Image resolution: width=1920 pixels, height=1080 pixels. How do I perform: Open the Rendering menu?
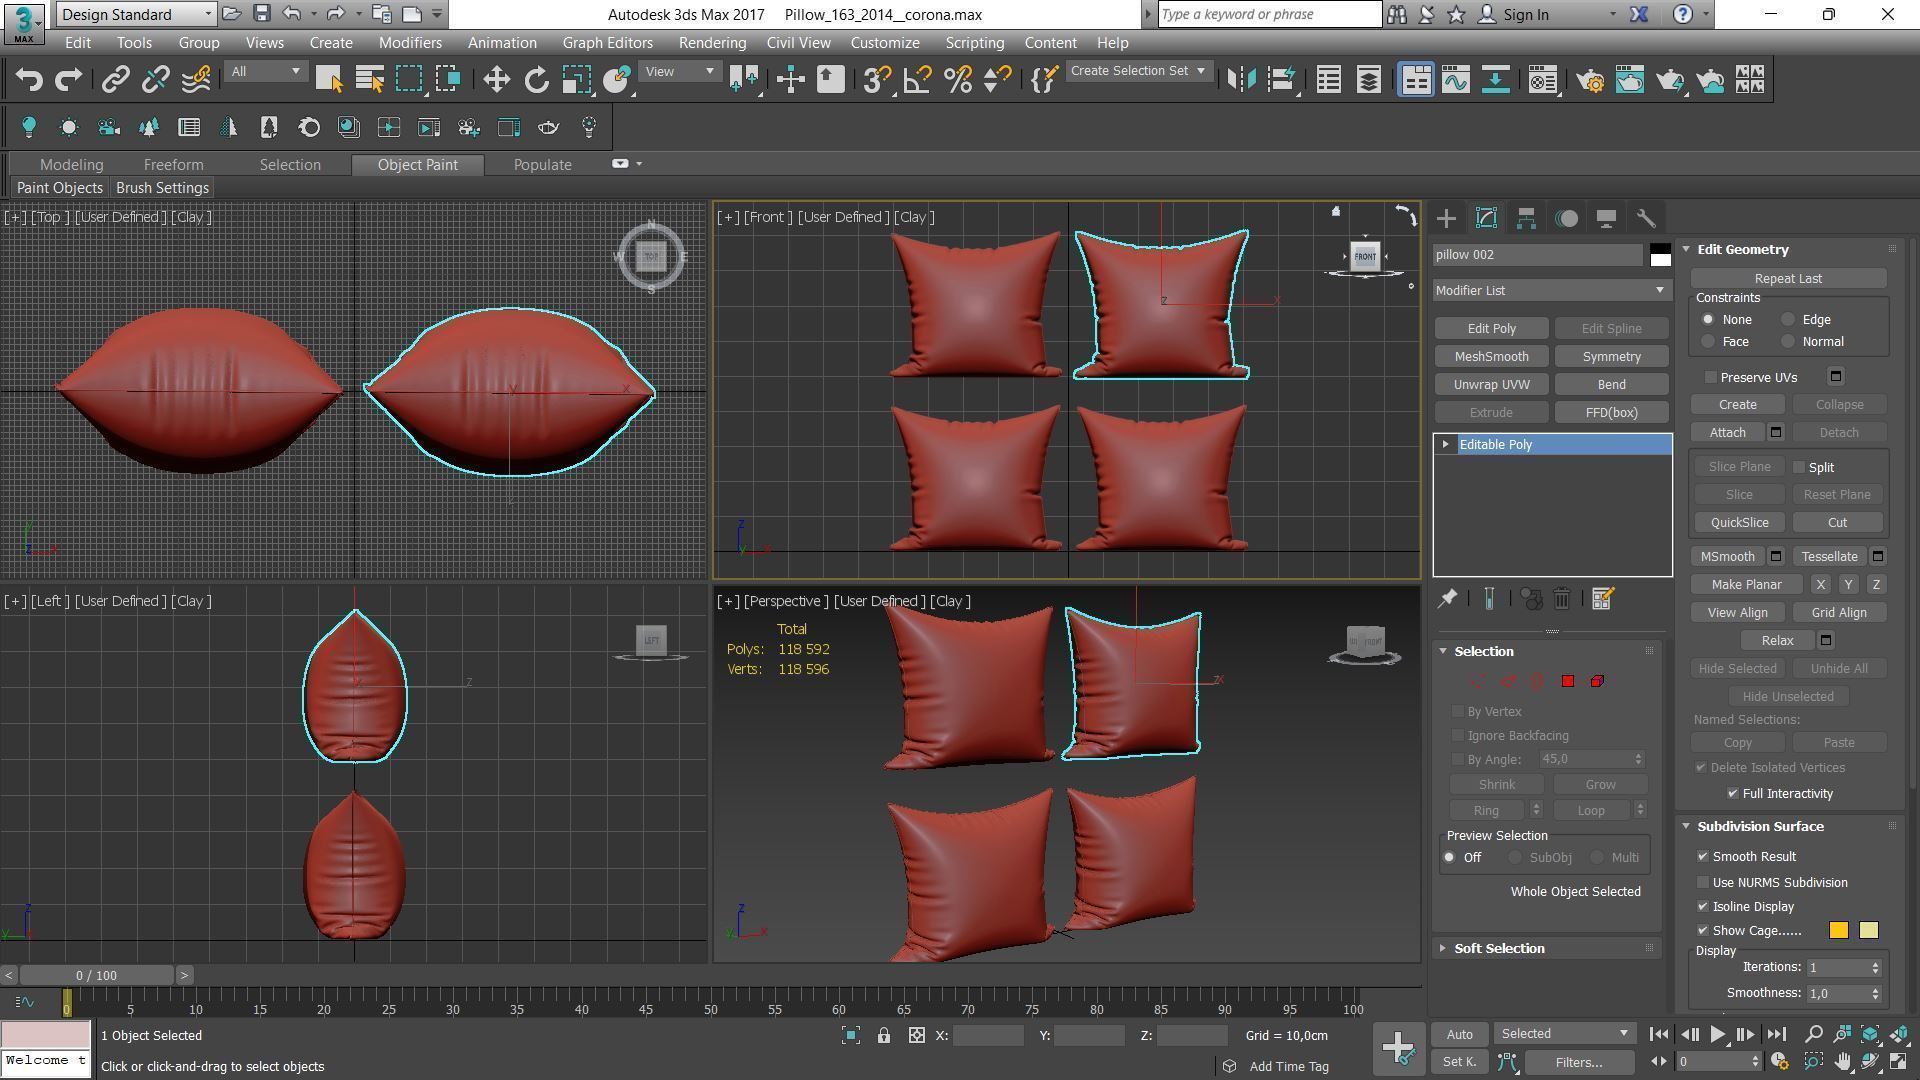[712, 43]
